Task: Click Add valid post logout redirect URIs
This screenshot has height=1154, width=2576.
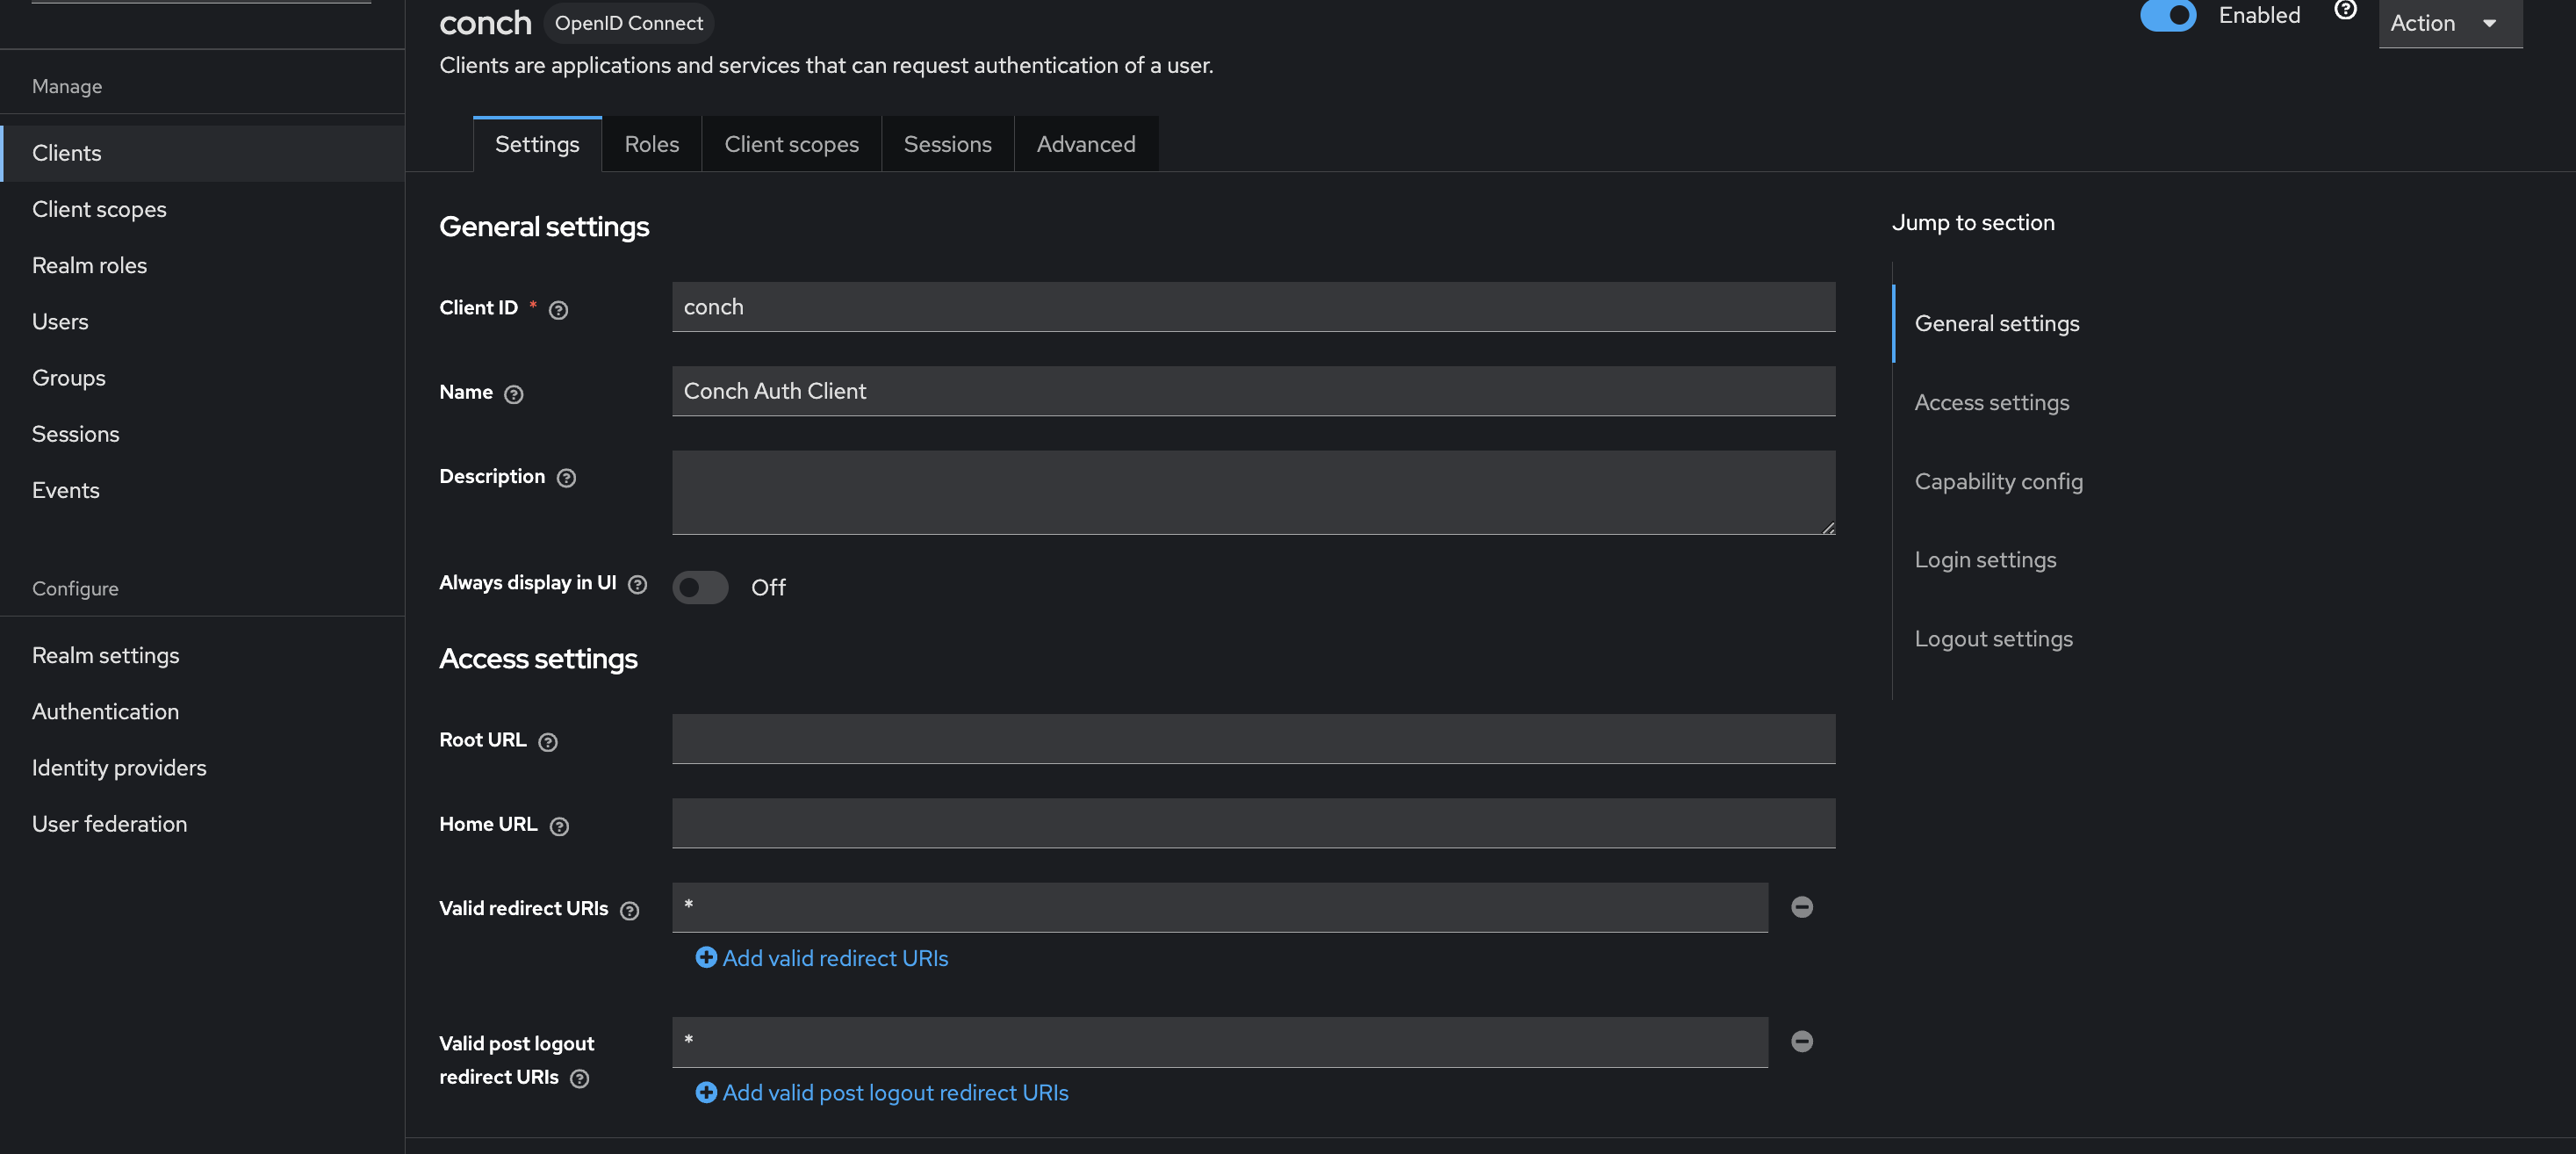Action: point(882,1092)
